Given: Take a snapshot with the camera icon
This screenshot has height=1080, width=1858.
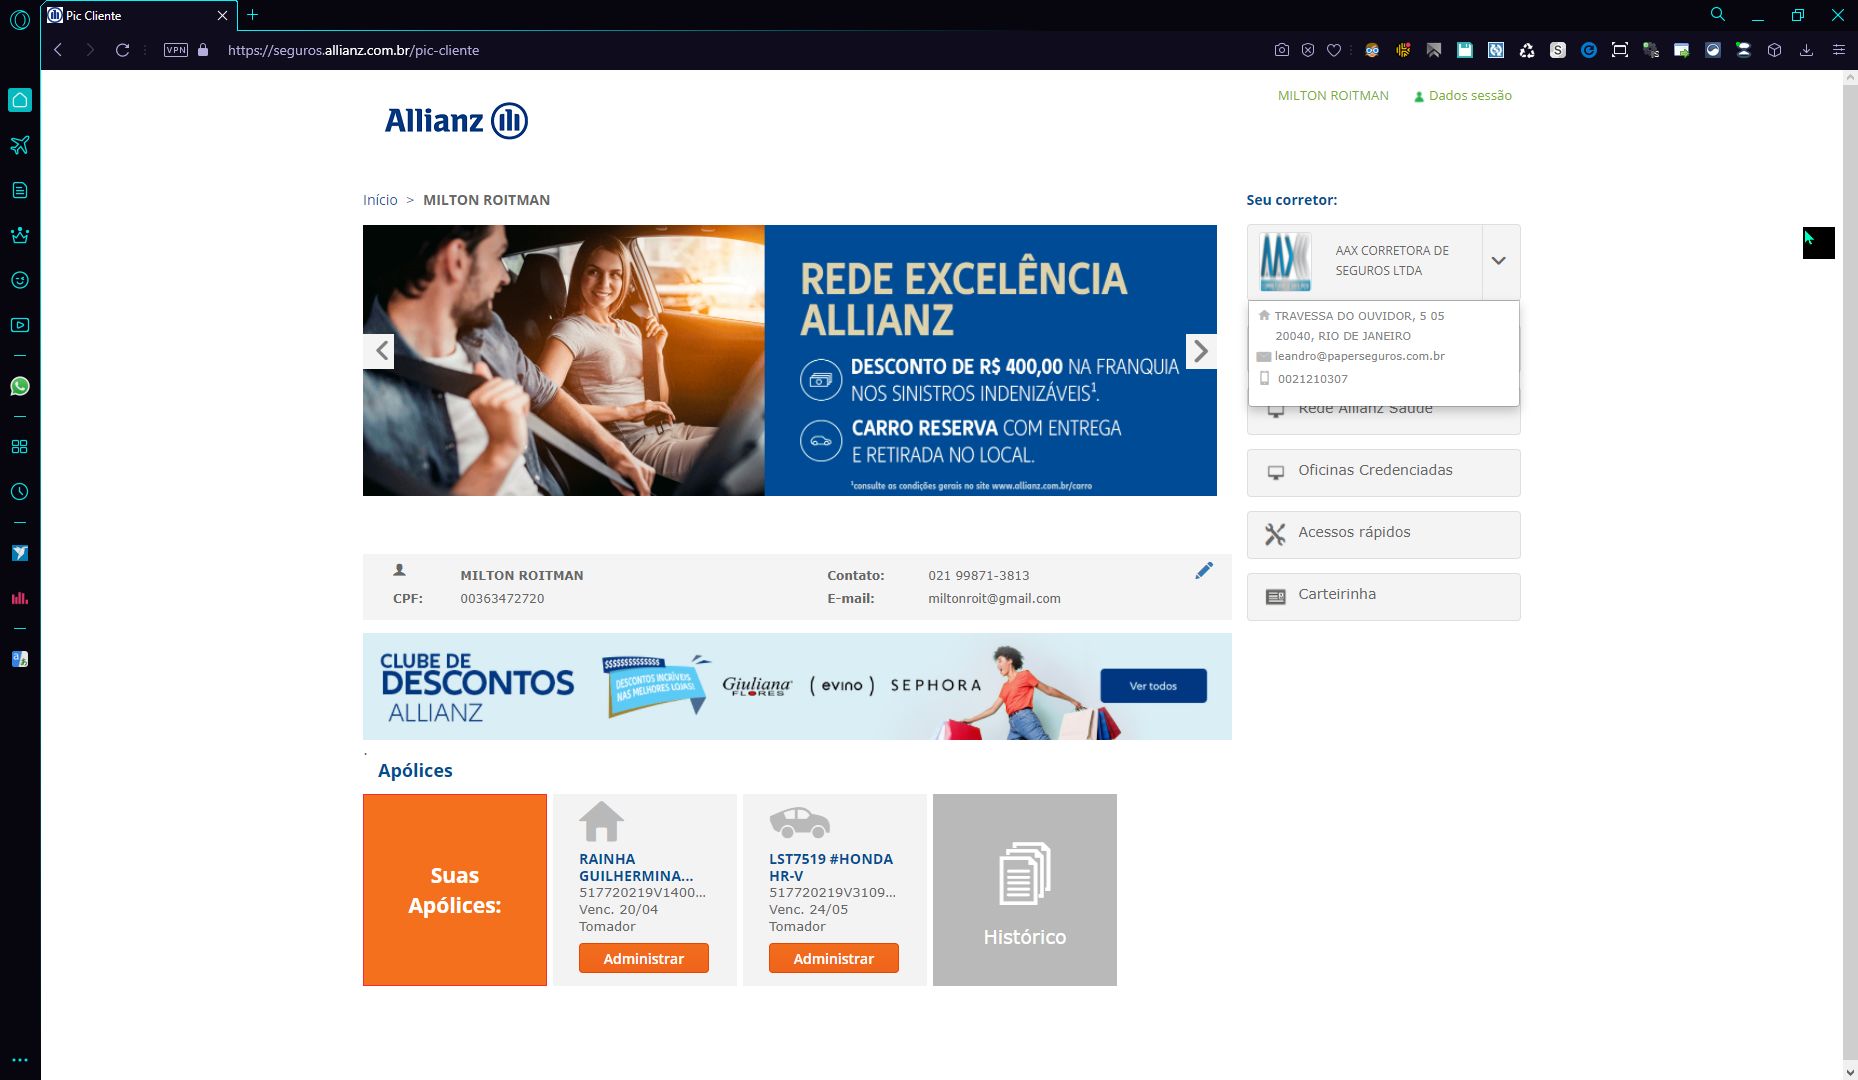Looking at the screenshot, I should (x=1282, y=50).
